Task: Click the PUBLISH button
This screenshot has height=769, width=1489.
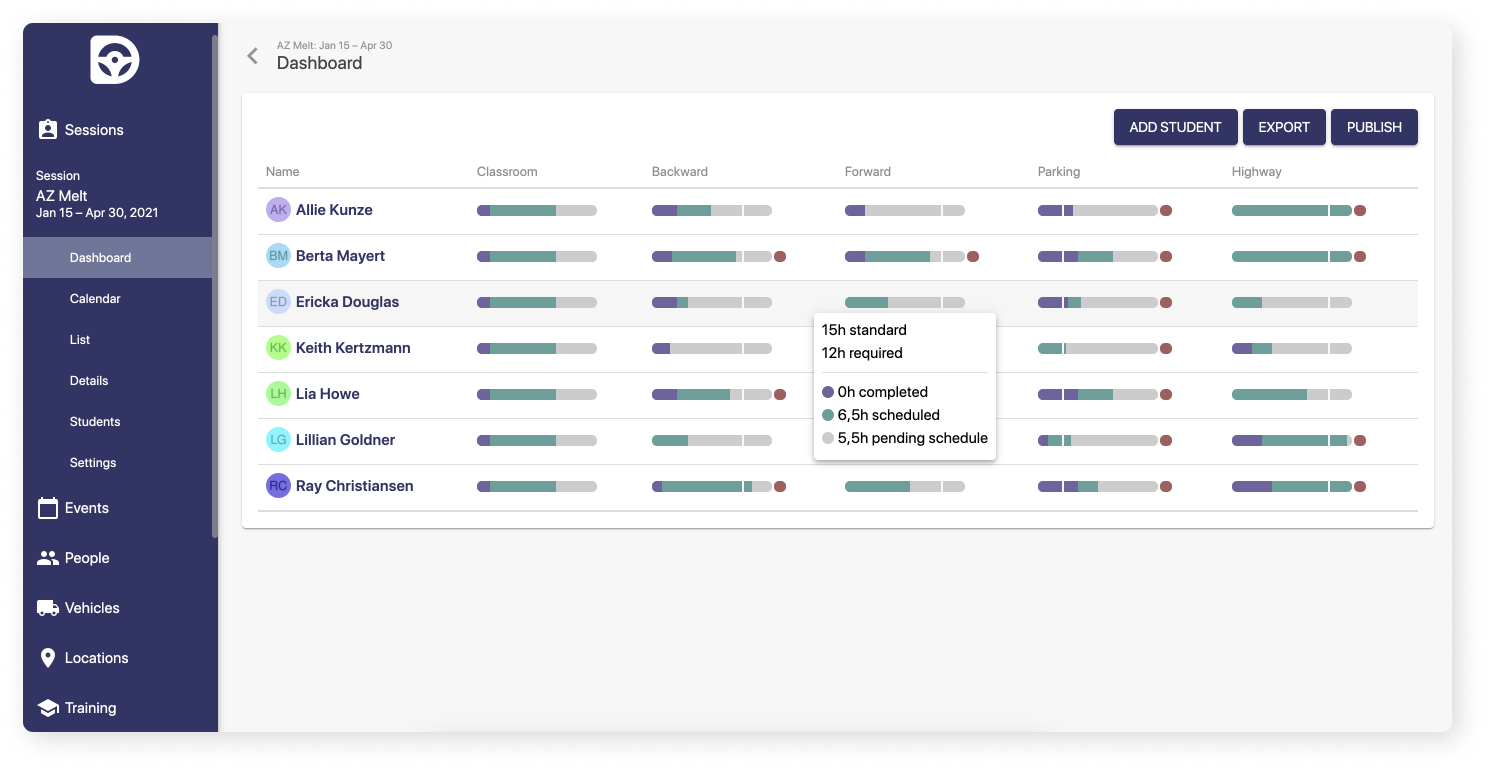Action: tap(1374, 127)
